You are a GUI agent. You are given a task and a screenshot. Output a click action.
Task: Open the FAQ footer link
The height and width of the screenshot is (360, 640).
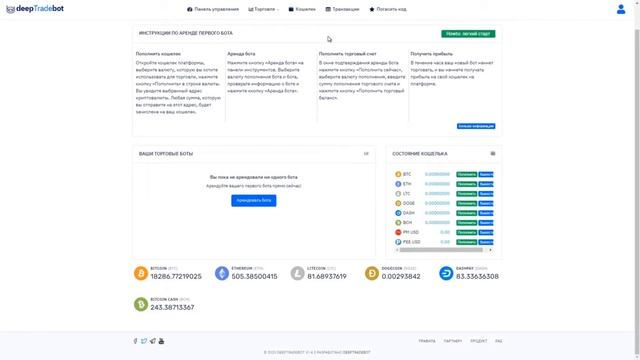498,341
